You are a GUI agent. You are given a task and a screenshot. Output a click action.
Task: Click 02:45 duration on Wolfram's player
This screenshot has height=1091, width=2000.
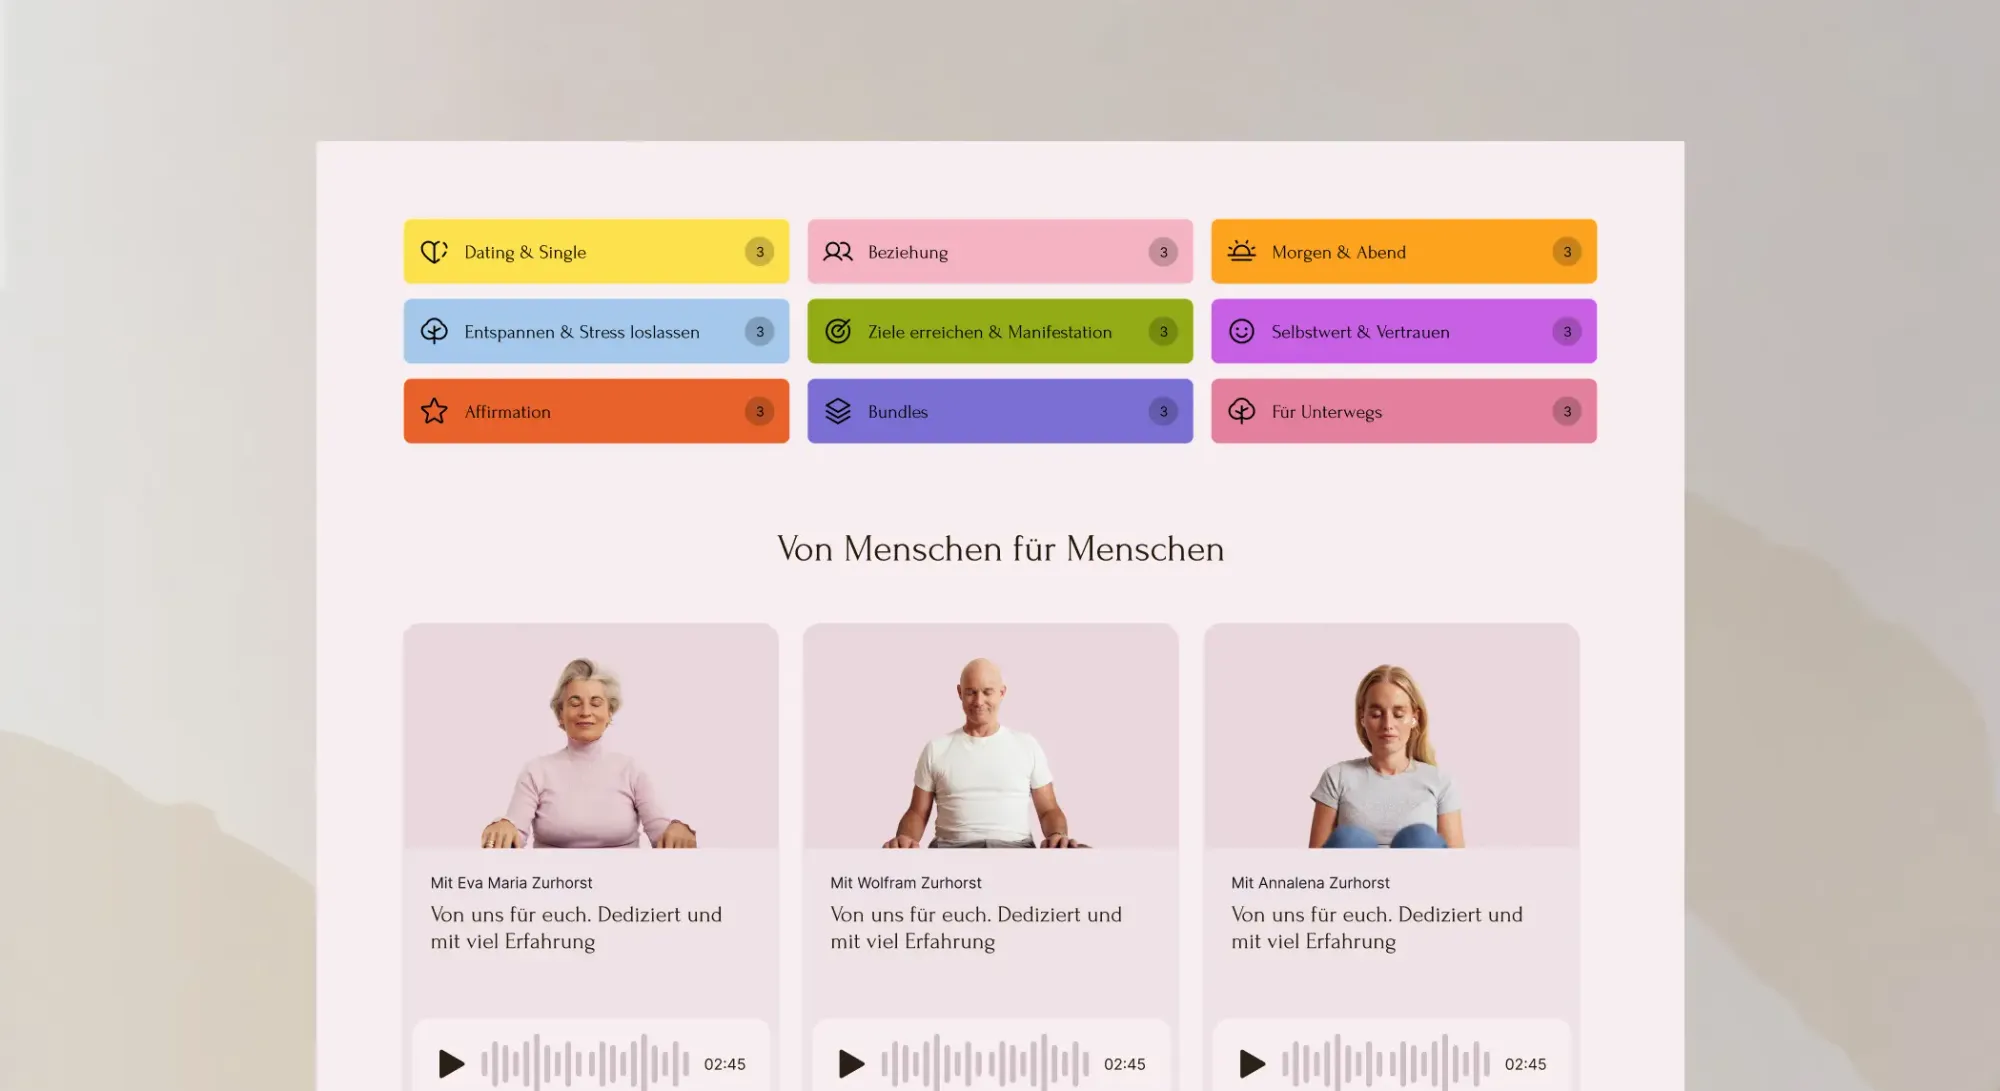click(1125, 1064)
